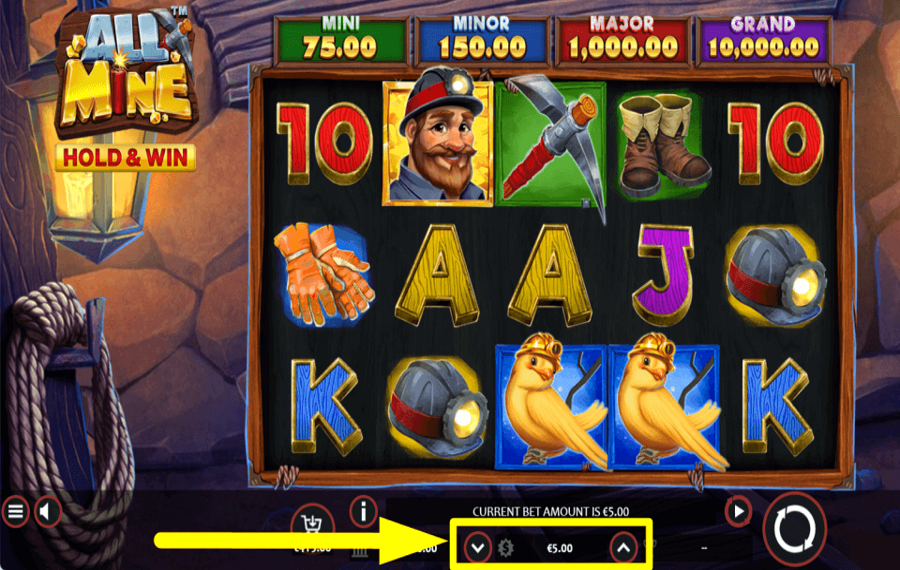Click the pickaxe symbol on reels

point(551,145)
